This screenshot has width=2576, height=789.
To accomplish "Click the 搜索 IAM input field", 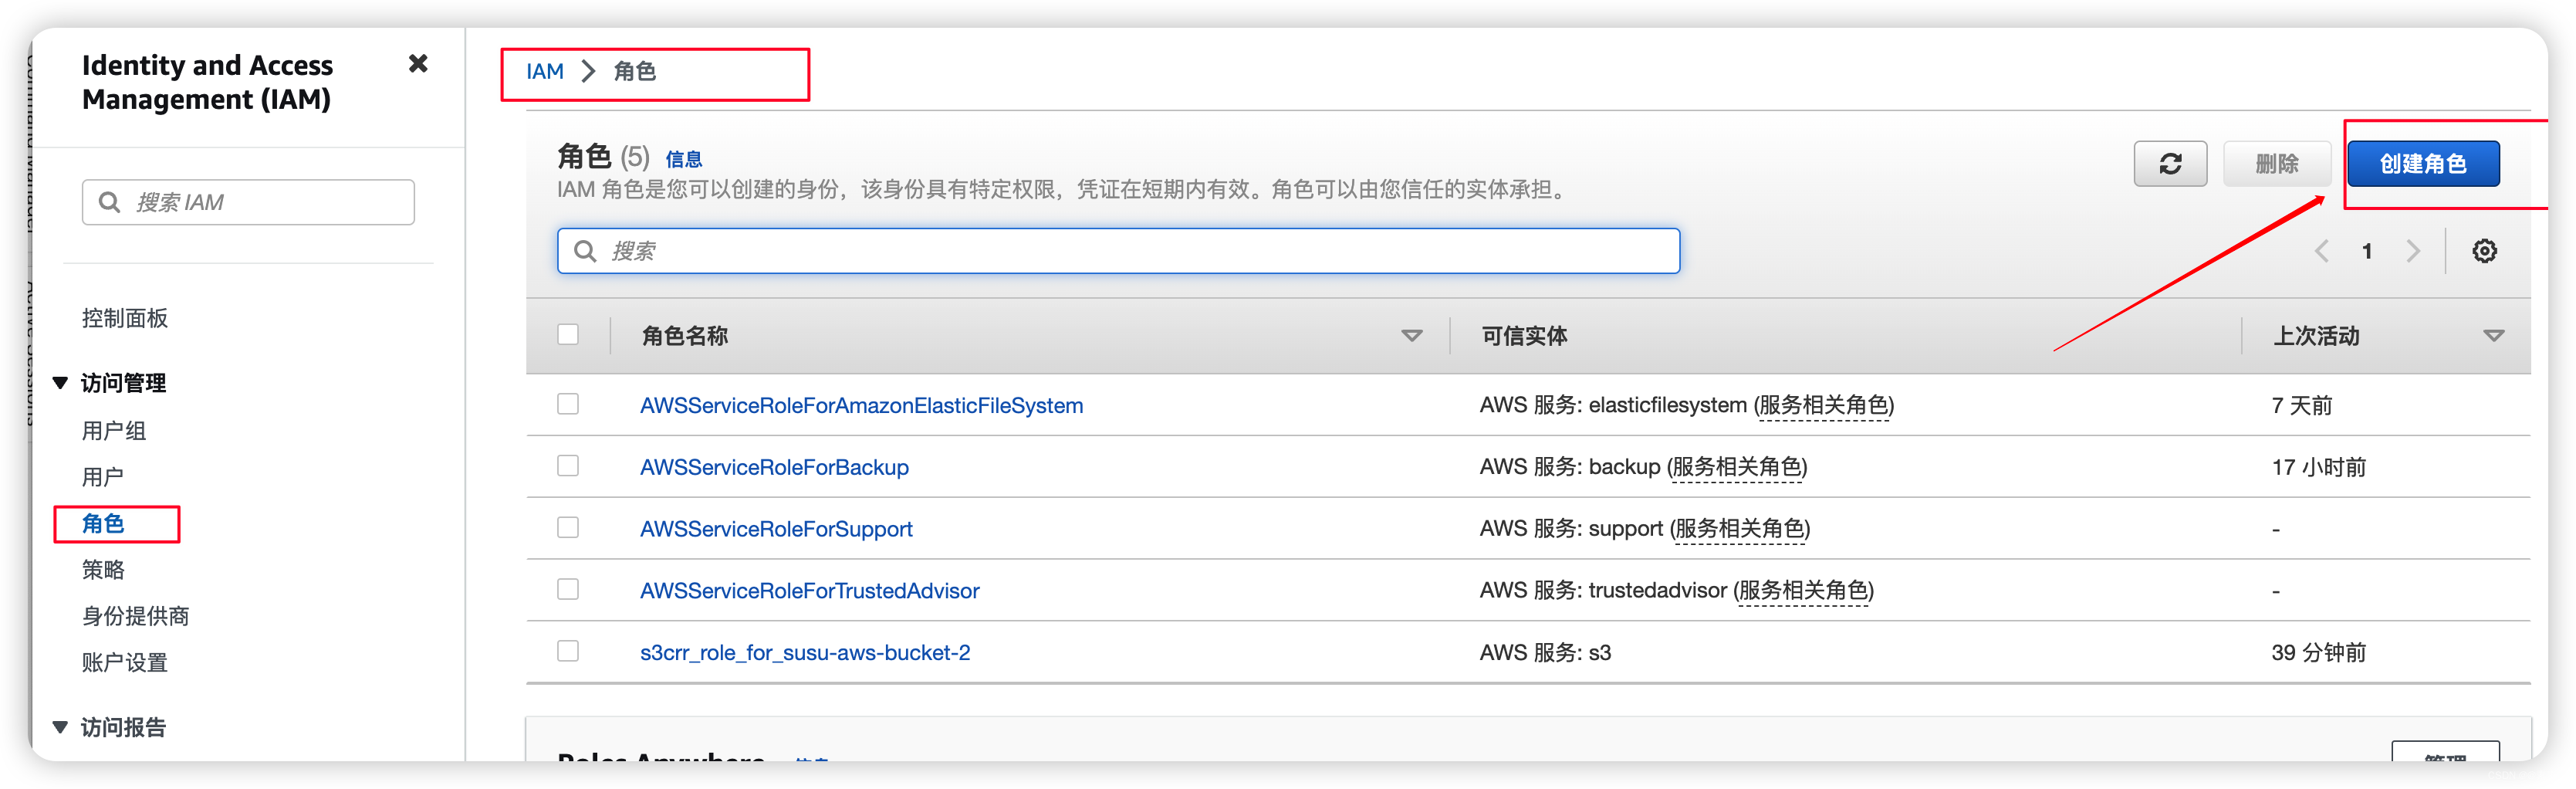I will [x=248, y=202].
